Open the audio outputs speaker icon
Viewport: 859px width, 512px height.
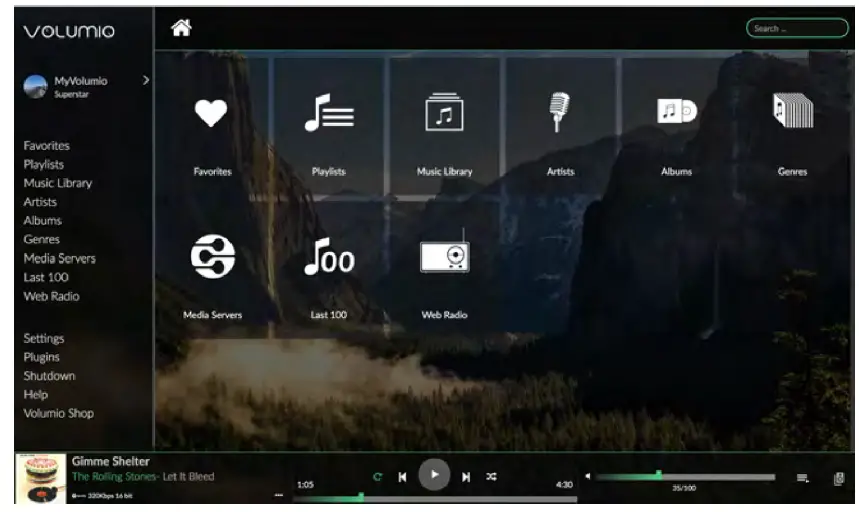pos(839,479)
